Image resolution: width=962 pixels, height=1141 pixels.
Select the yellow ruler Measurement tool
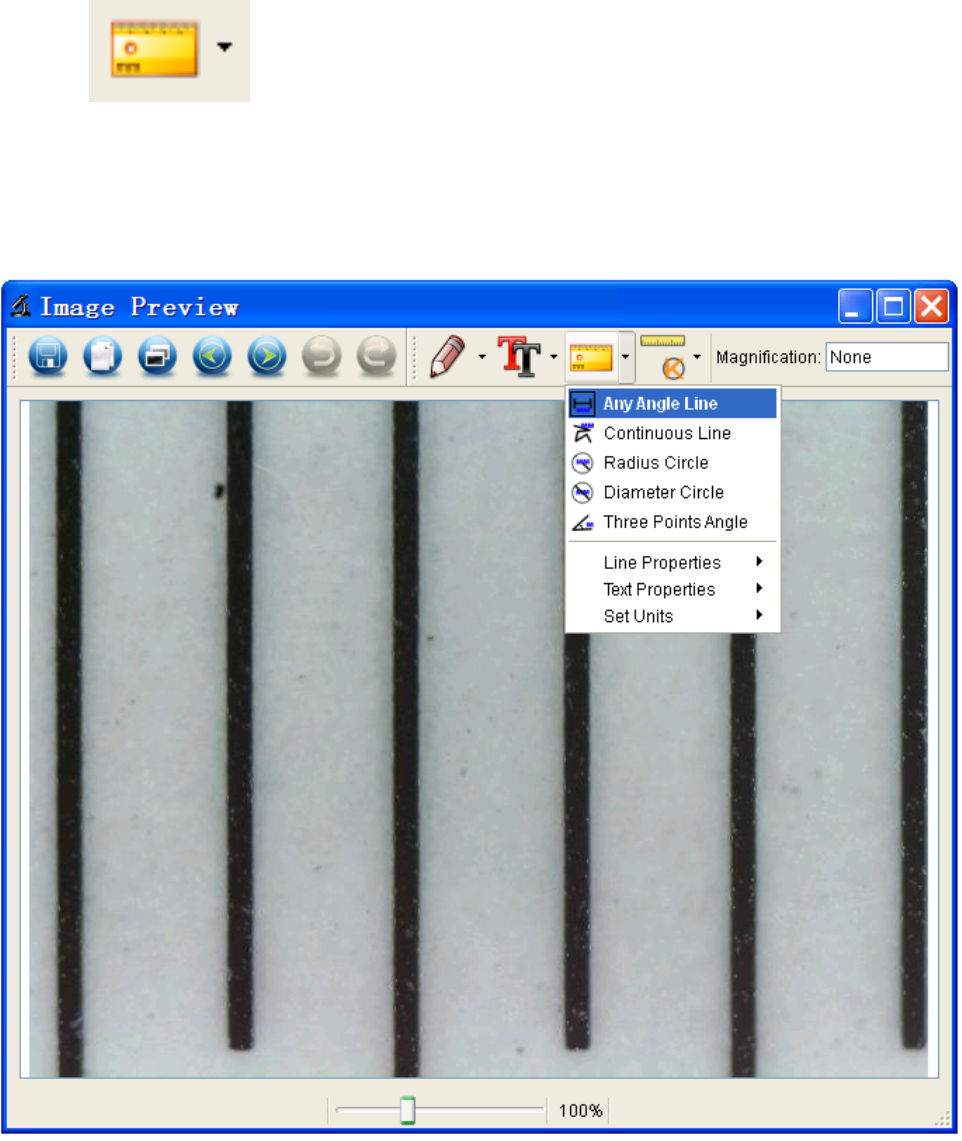pos(592,358)
